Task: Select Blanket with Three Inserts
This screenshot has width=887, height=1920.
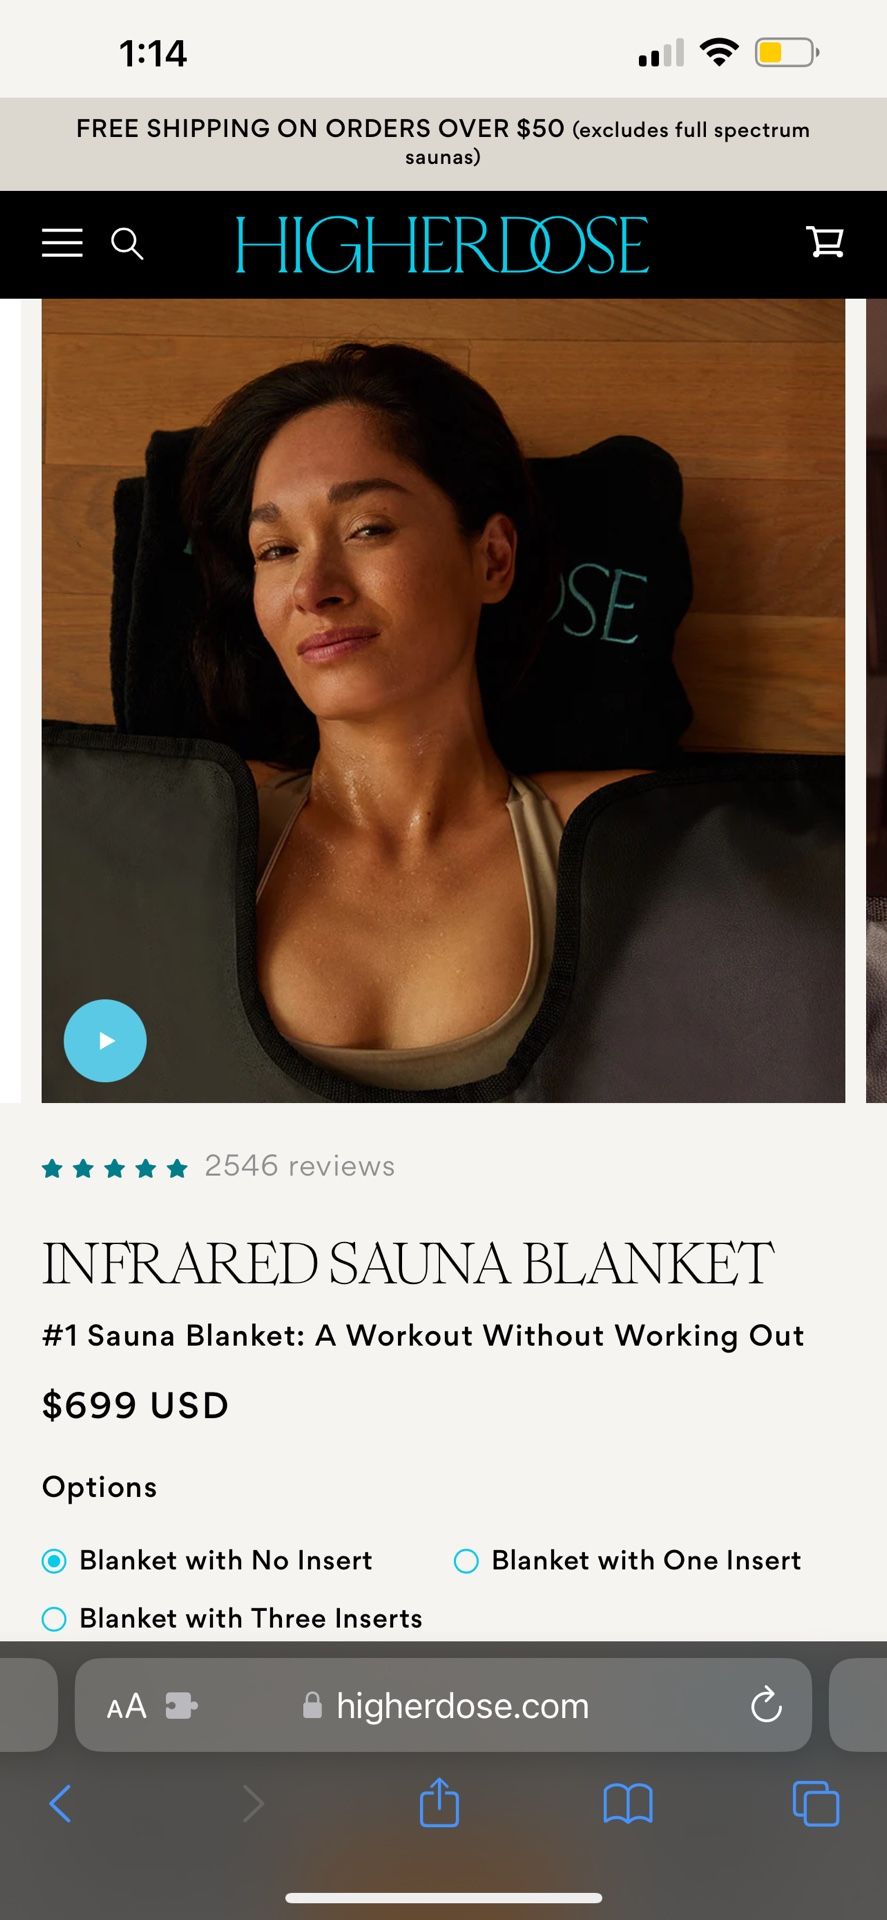Action: point(232,1618)
